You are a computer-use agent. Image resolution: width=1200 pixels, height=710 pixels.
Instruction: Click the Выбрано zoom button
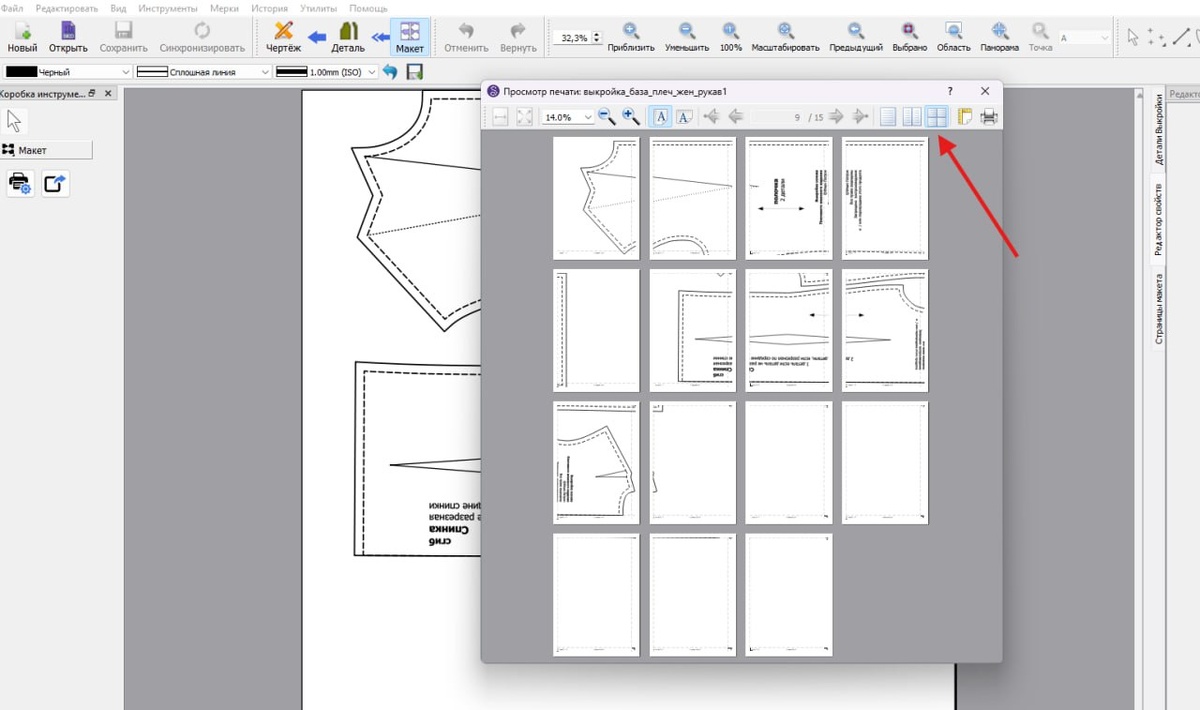(x=909, y=37)
